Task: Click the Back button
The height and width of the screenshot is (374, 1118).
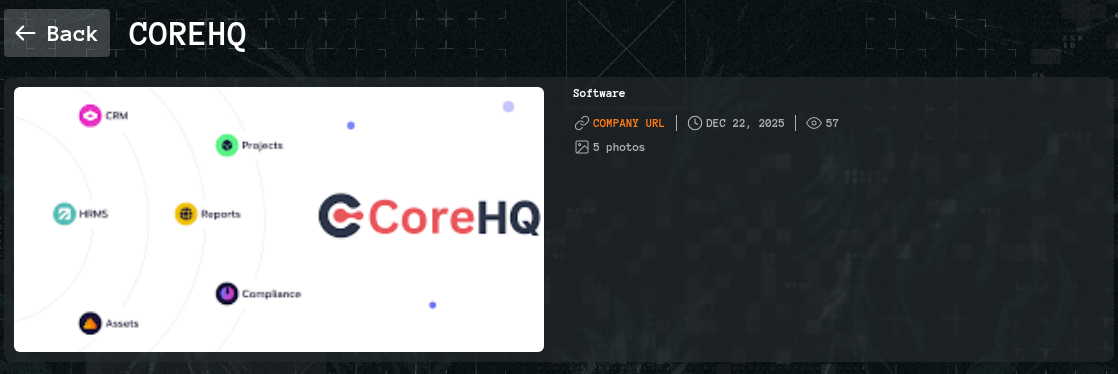Action: point(57,33)
